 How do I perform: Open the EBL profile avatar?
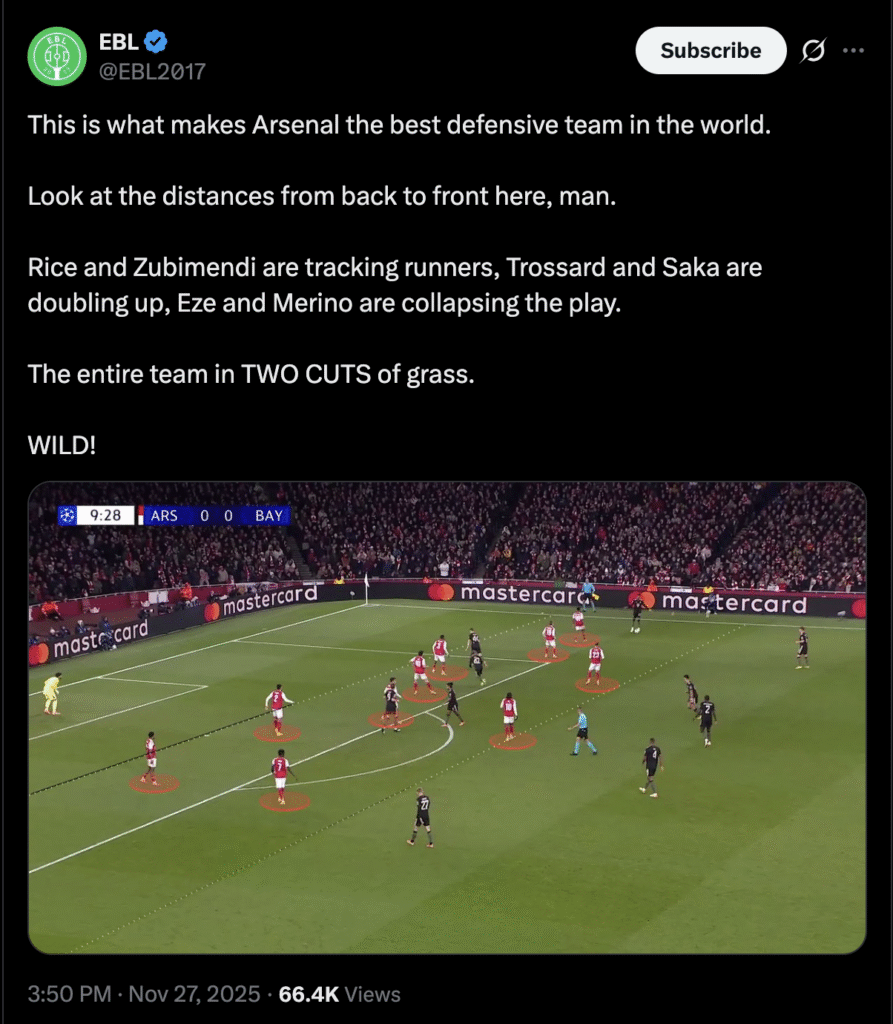tap(57, 56)
